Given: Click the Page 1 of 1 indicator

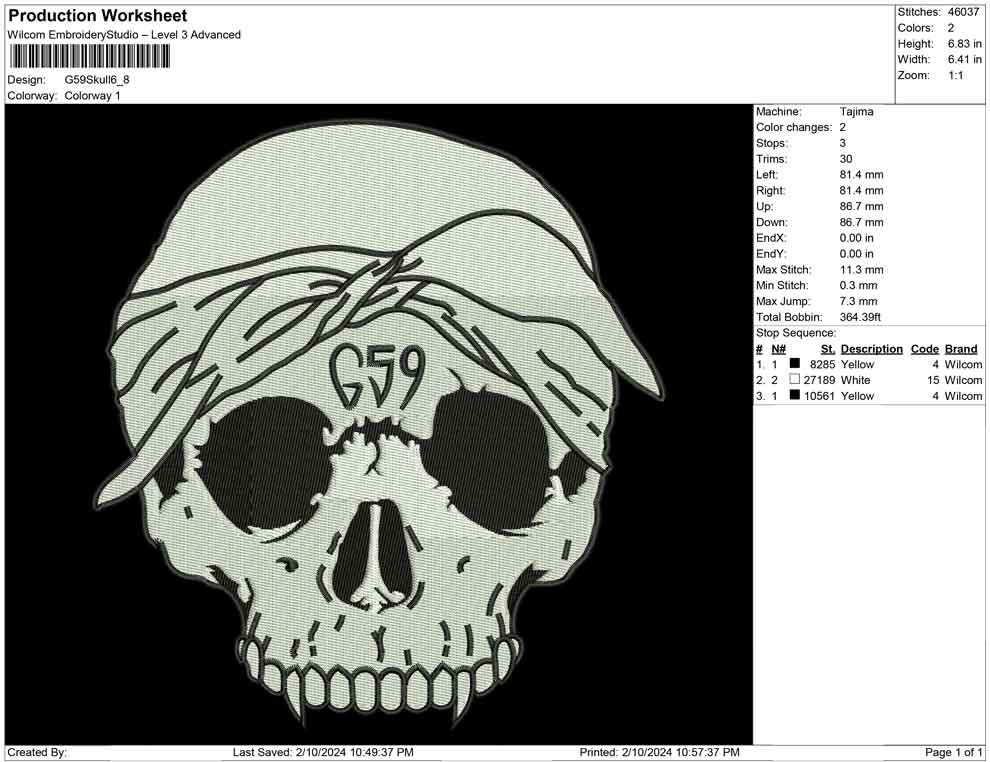Looking at the screenshot, I should click(953, 753).
